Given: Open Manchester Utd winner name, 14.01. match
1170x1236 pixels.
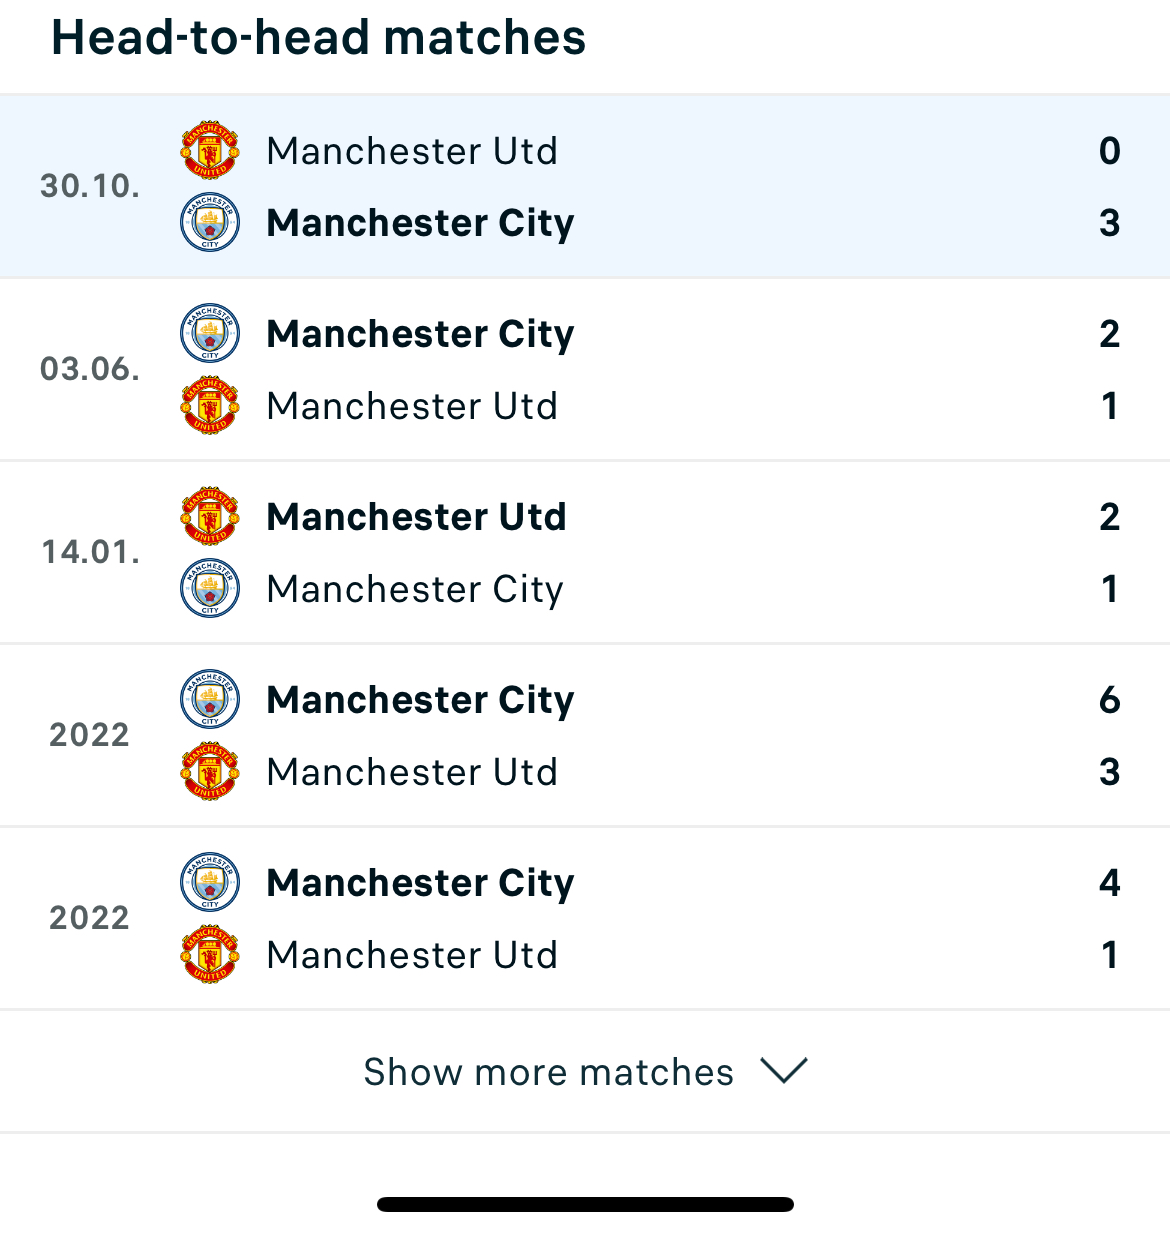Looking at the screenshot, I should point(416,517).
